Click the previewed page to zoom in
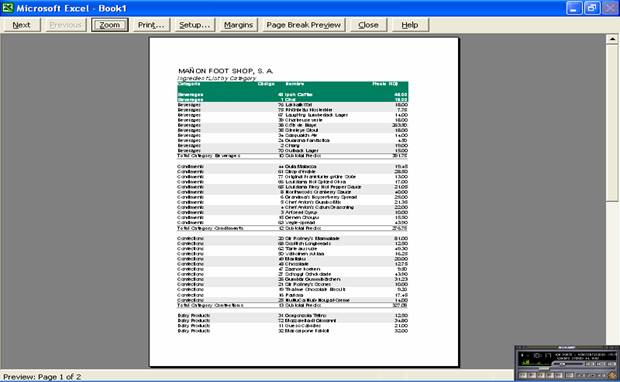The width and height of the screenshot is (620, 382). pyautogui.click(x=304, y=202)
